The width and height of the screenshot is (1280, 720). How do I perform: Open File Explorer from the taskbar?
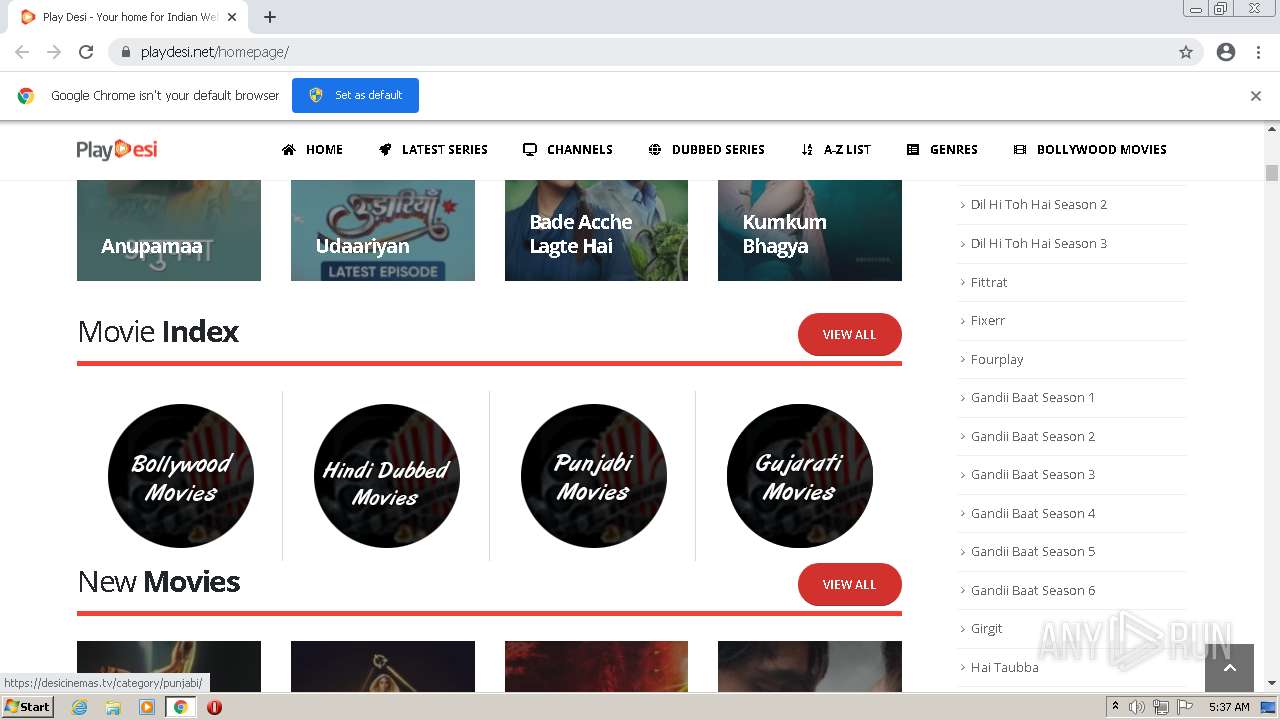[x=113, y=707]
